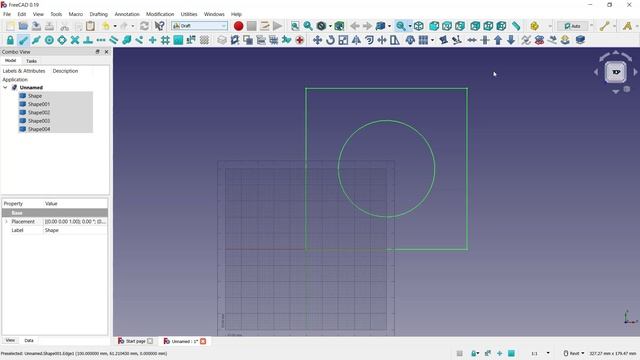Toggle snap to parallel
Screen dimensions: 640x360
(113, 40)
